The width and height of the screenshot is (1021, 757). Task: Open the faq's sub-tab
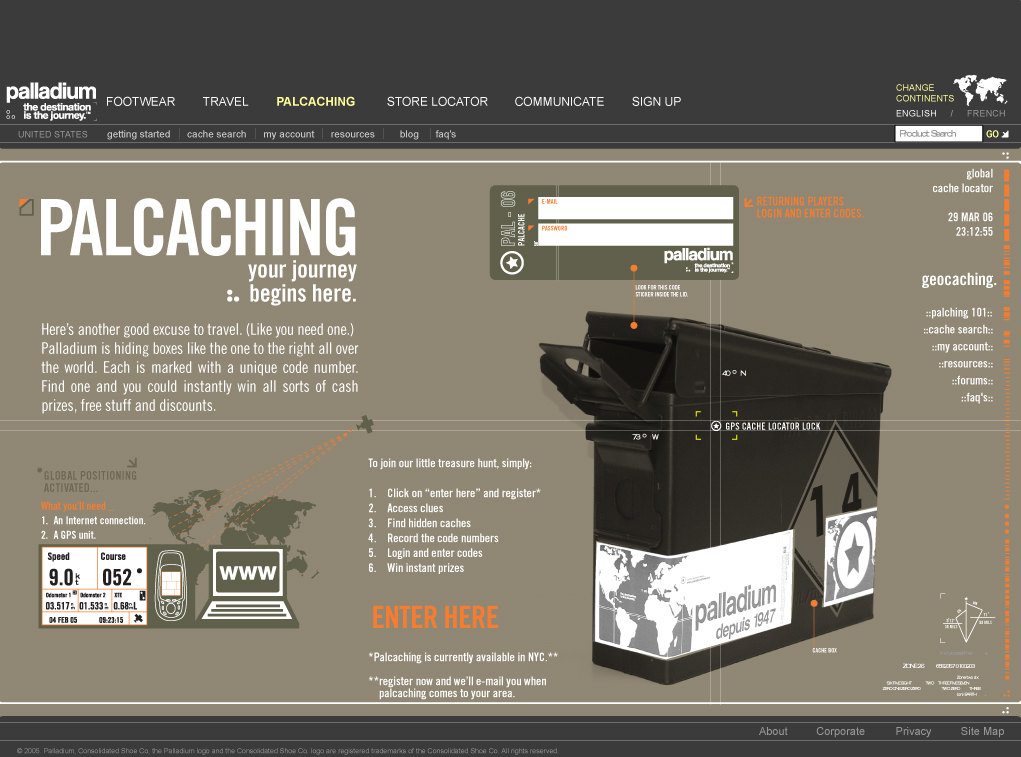[x=446, y=134]
